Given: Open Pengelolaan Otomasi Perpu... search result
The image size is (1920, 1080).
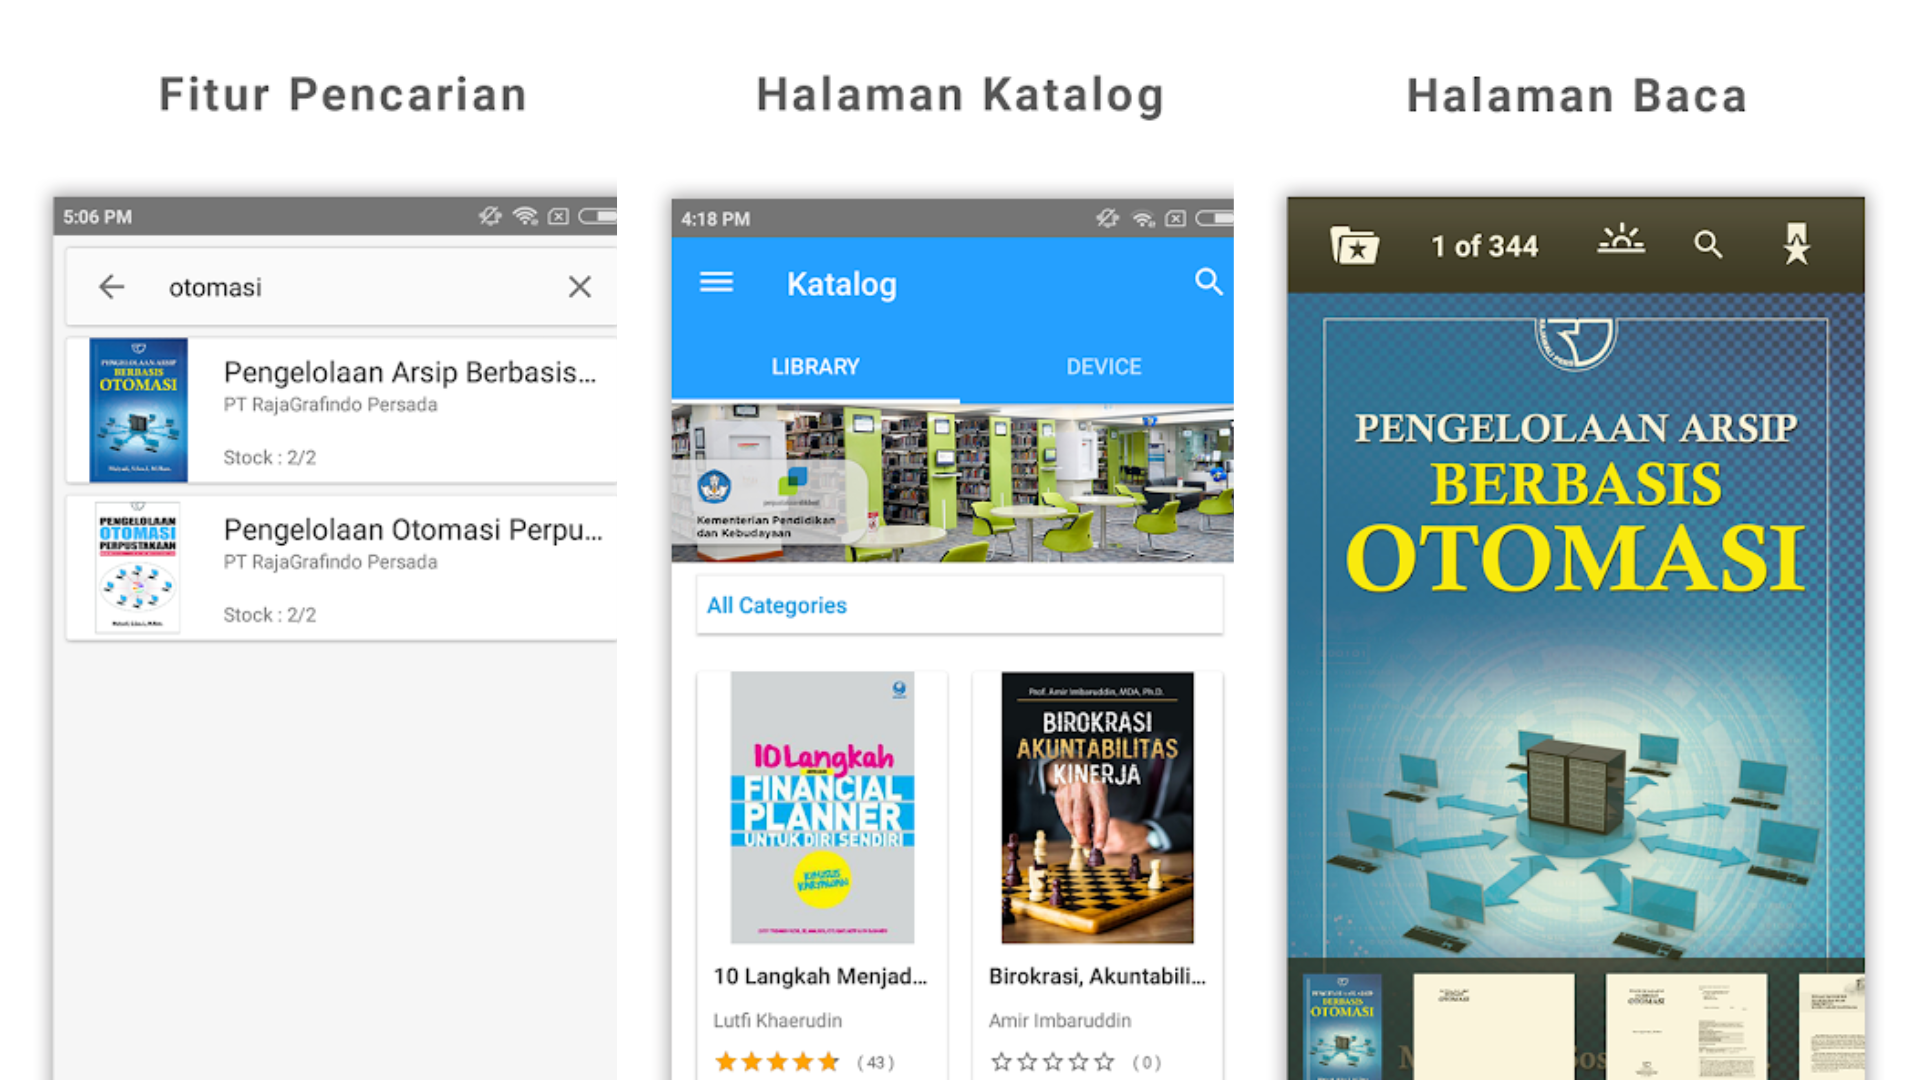Looking at the screenshot, I should click(342, 568).
